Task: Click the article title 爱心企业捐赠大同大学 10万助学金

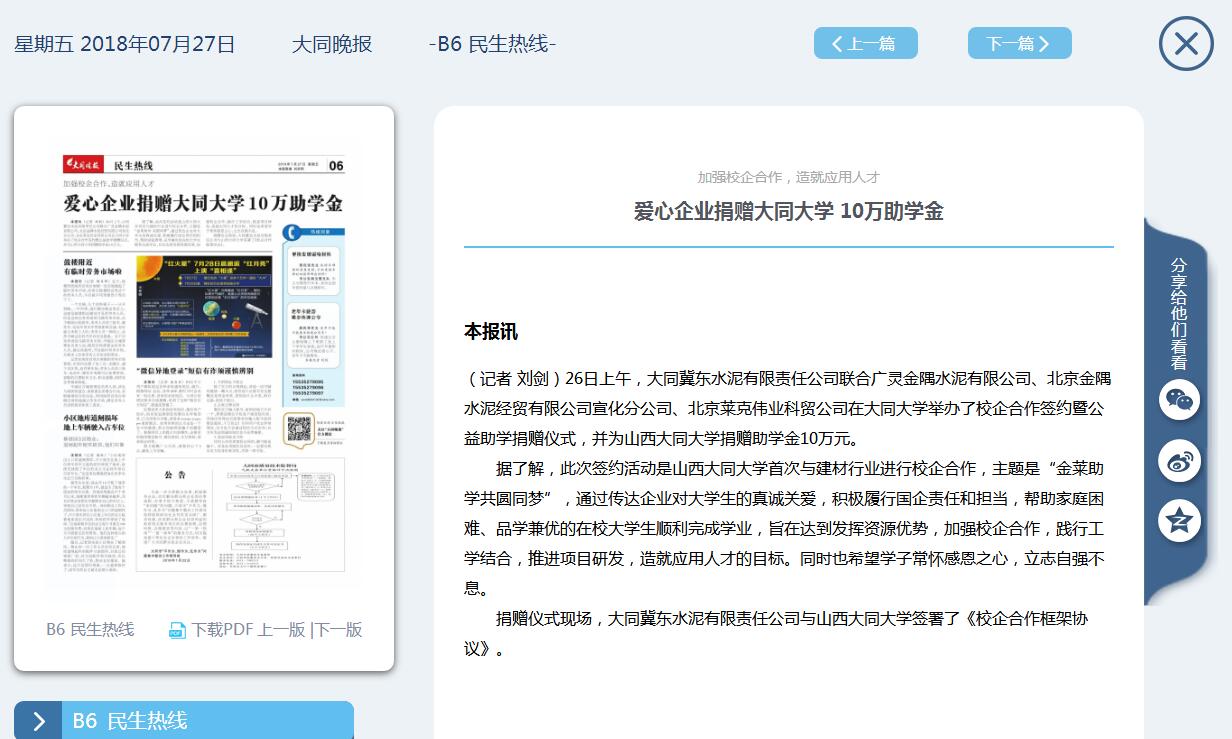Action: [x=788, y=211]
